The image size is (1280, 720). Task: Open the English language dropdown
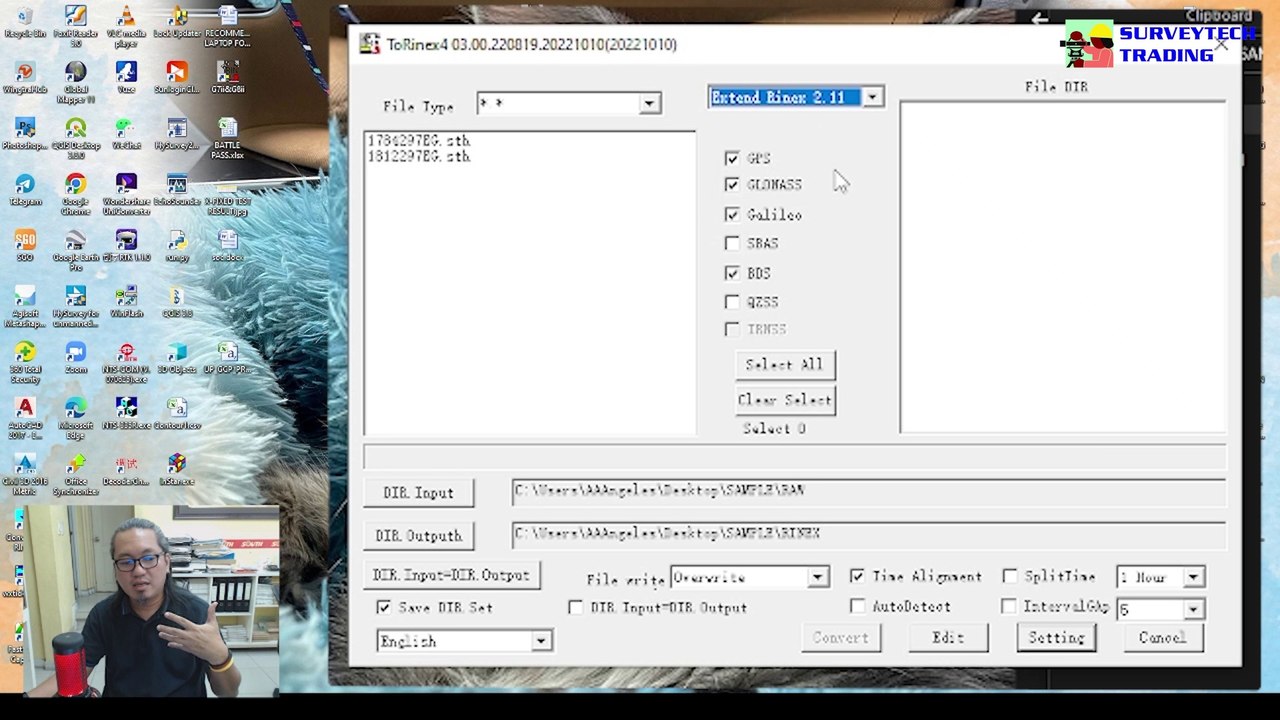[x=540, y=641]
